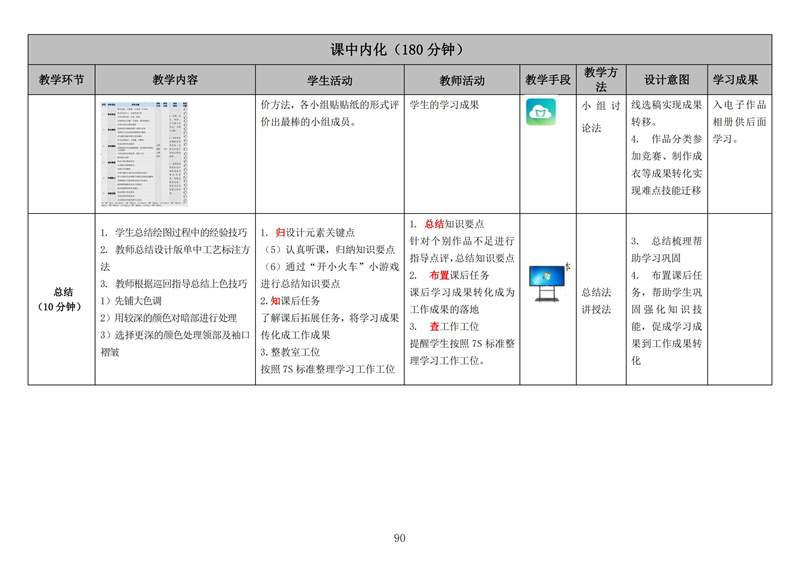
Task: Click the 教学手段 column header
Action: (548, 80)
